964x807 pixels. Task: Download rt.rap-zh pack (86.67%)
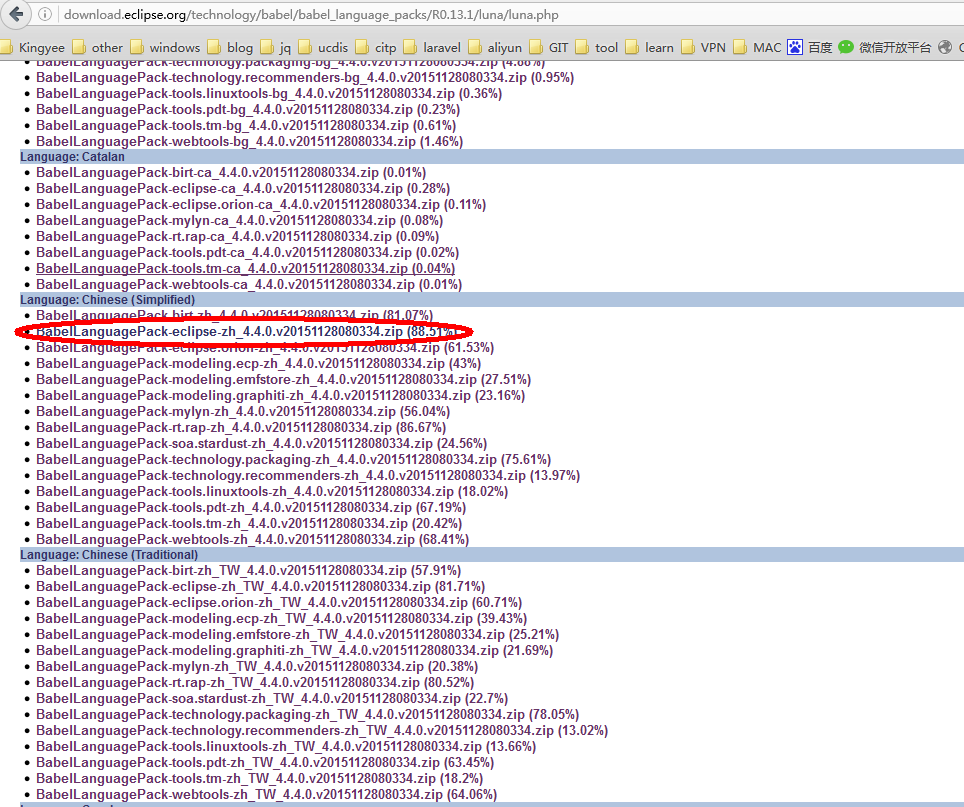coord(241,427)
